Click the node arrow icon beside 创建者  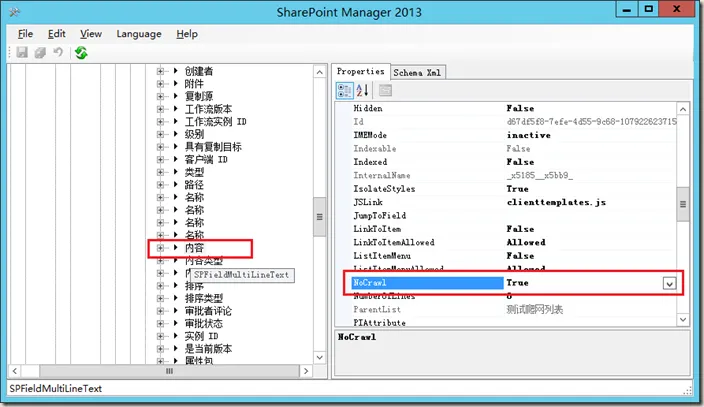(x=176, y=71)
